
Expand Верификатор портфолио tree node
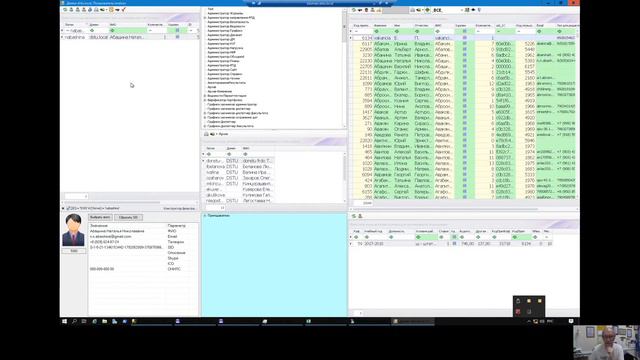tap(205, 100)
